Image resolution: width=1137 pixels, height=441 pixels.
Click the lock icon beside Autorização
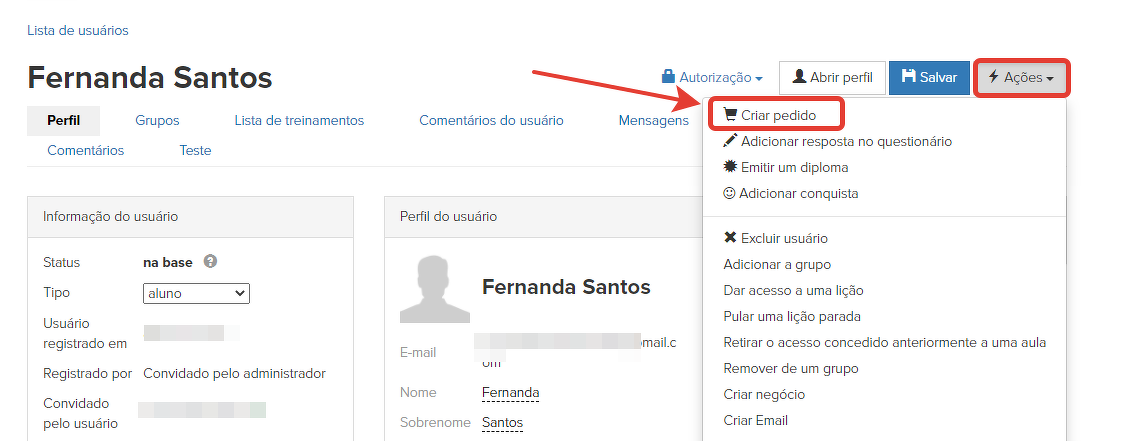pos(668,77)
